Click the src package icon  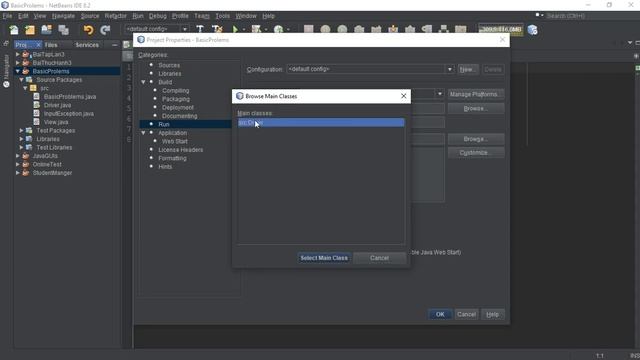33,88
